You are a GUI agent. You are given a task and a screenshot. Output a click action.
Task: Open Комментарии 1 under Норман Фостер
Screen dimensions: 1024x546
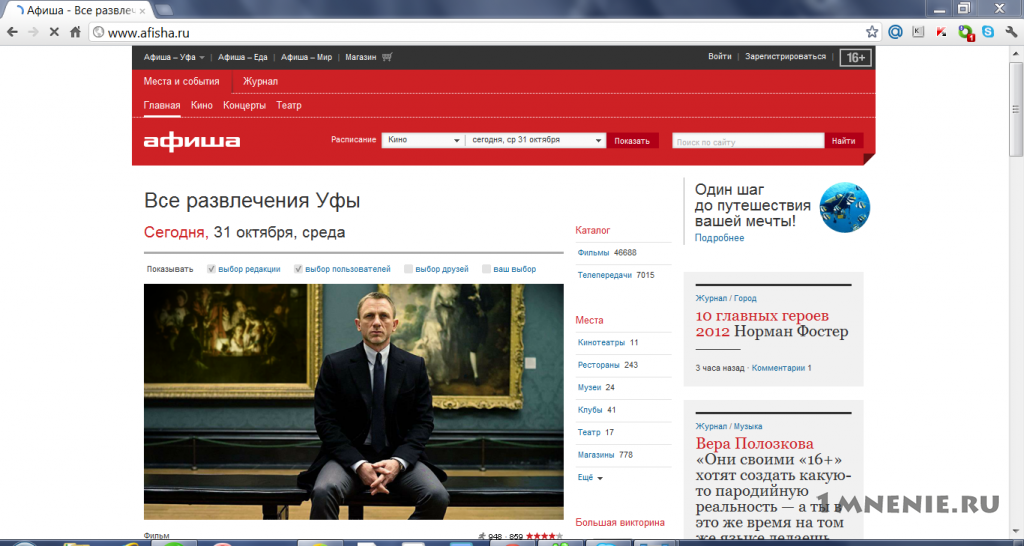(782, 368)
